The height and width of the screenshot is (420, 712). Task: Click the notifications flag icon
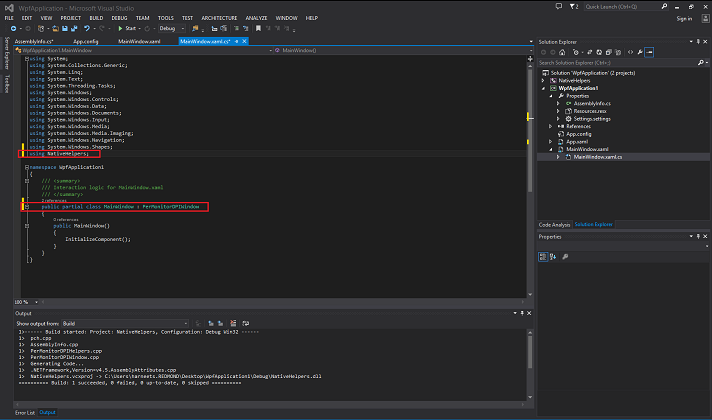click(574, 6)
